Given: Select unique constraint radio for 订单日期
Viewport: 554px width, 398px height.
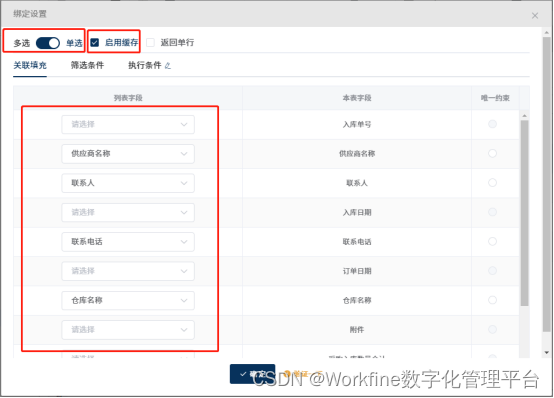Looking at the screenshot, I should coord(492,271).
